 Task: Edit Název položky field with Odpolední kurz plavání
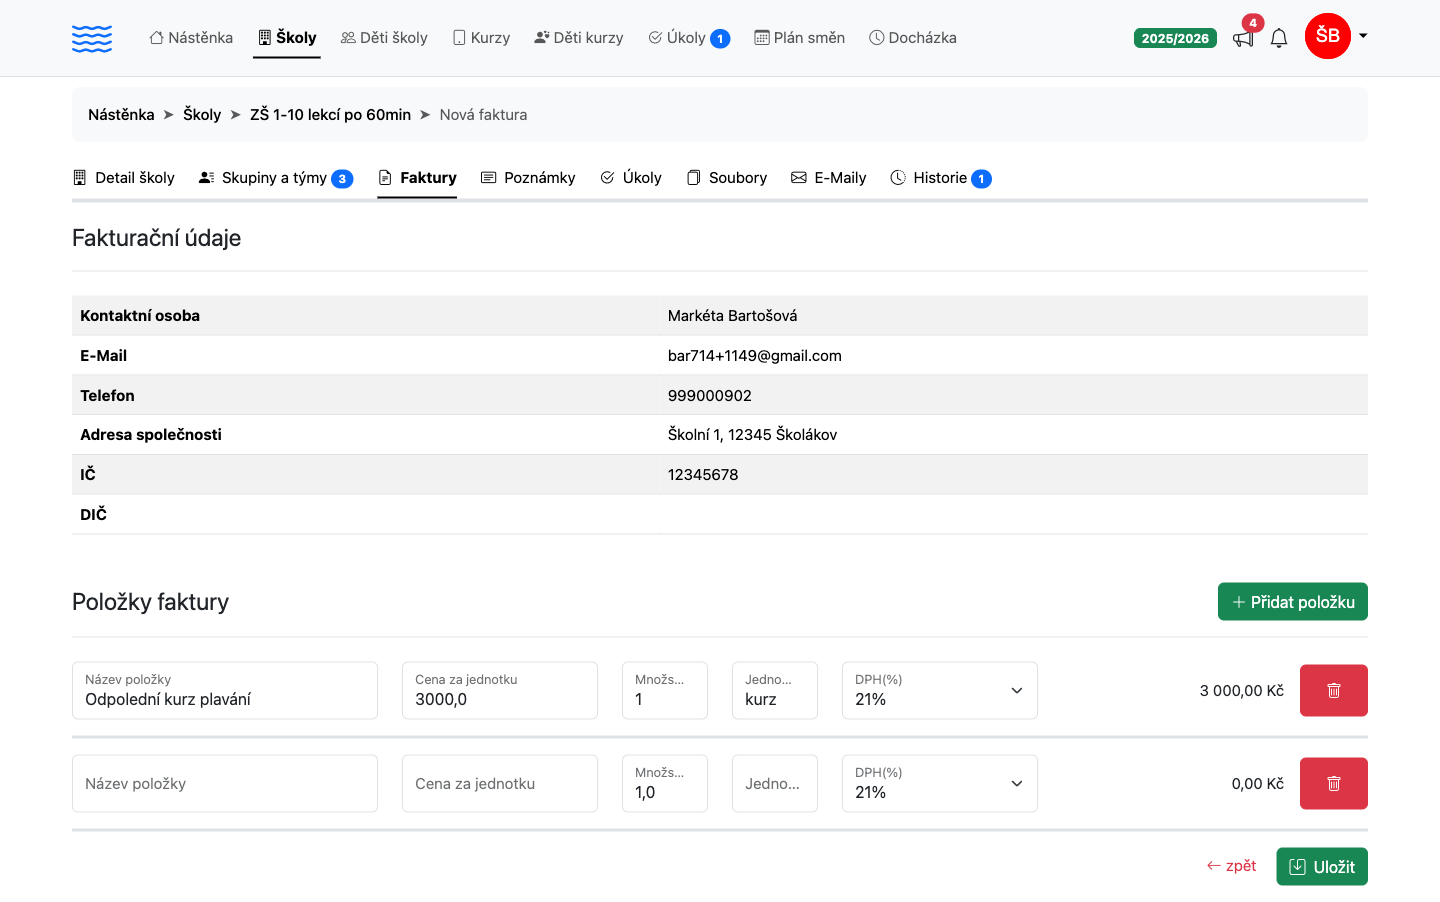coord(225,690)
